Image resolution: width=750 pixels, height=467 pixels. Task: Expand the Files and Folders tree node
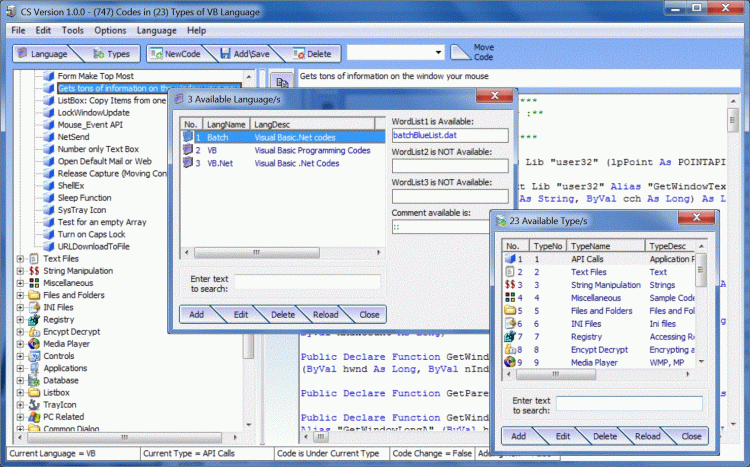click(x=20, y=295)
